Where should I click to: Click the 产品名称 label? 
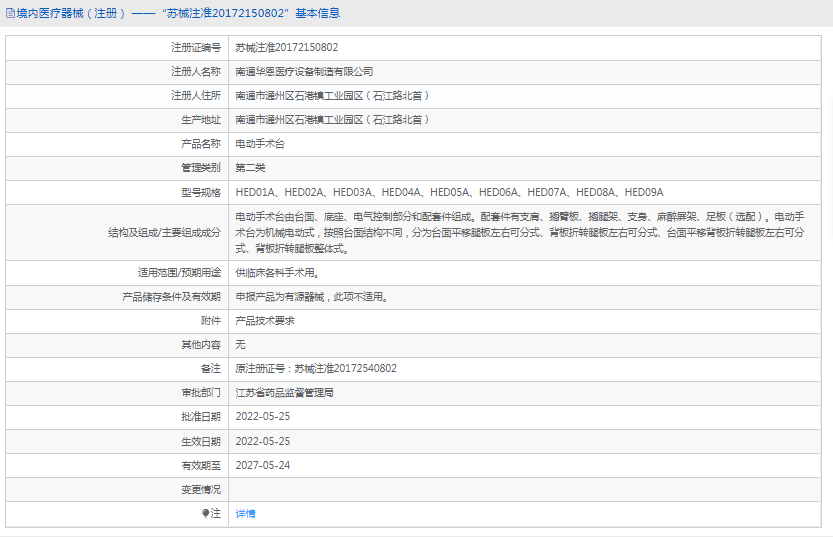tap(201, 144)
